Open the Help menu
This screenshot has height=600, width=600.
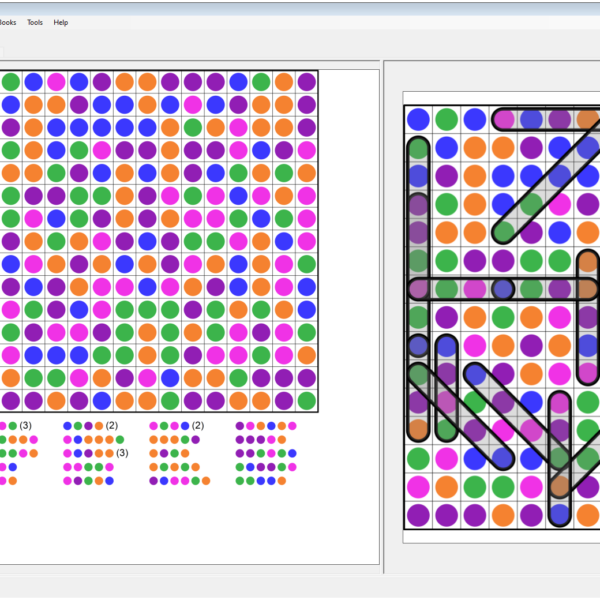61,22
